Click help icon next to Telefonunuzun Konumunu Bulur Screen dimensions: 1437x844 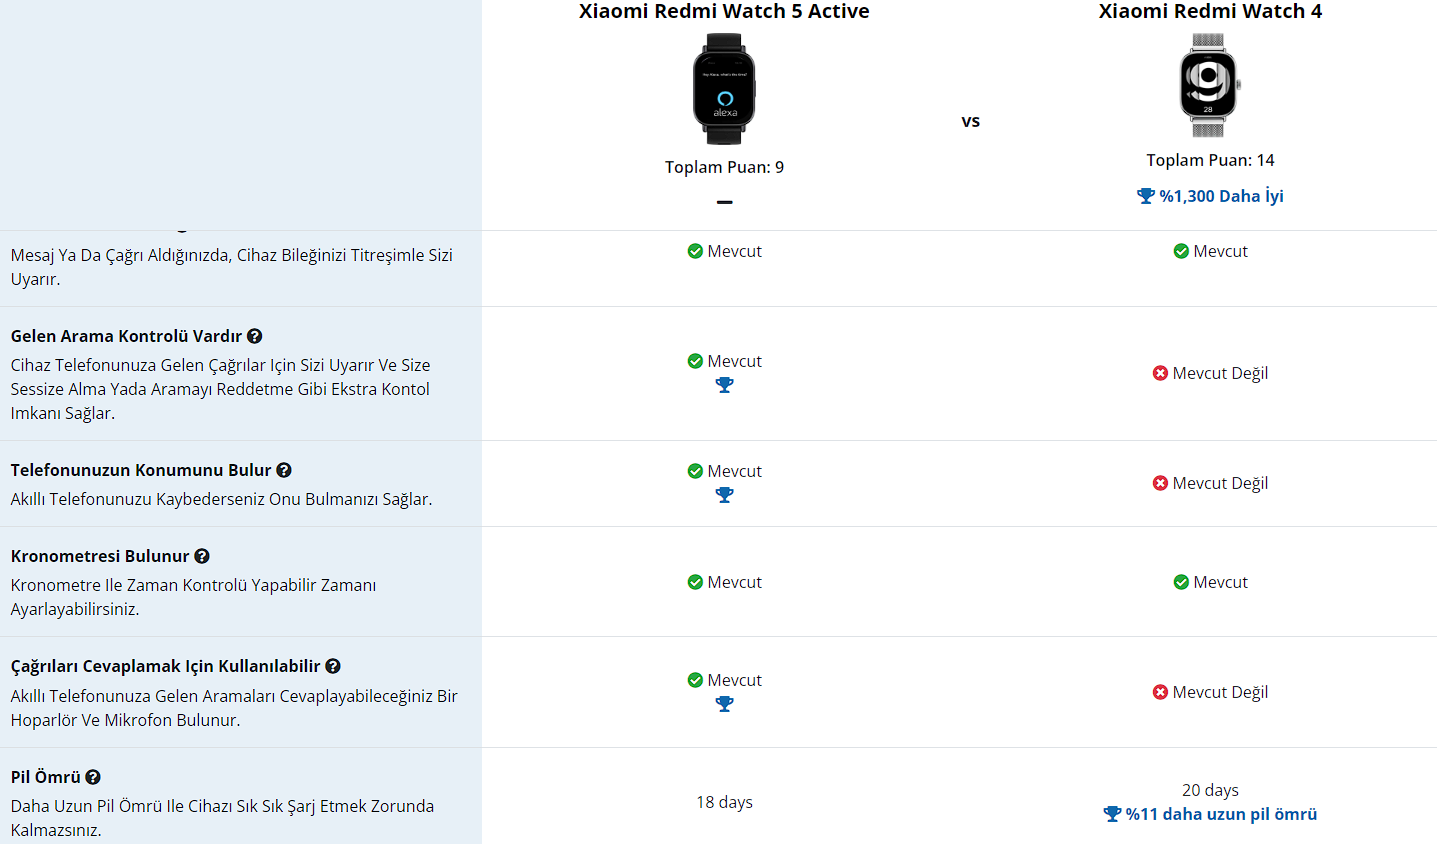click(284, 470)
